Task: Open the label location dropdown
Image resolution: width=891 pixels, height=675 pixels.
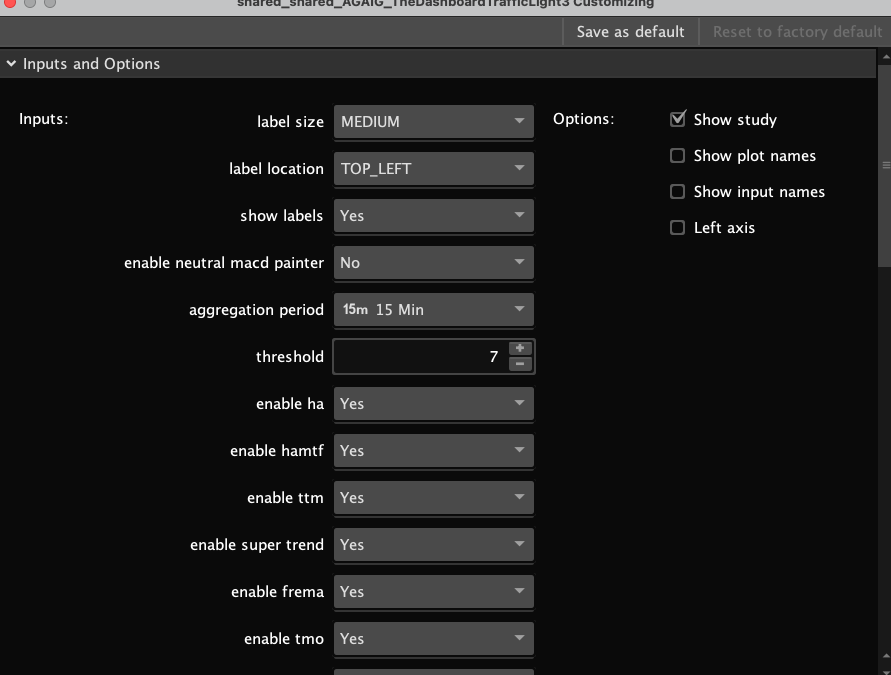Action: (433, 169)
